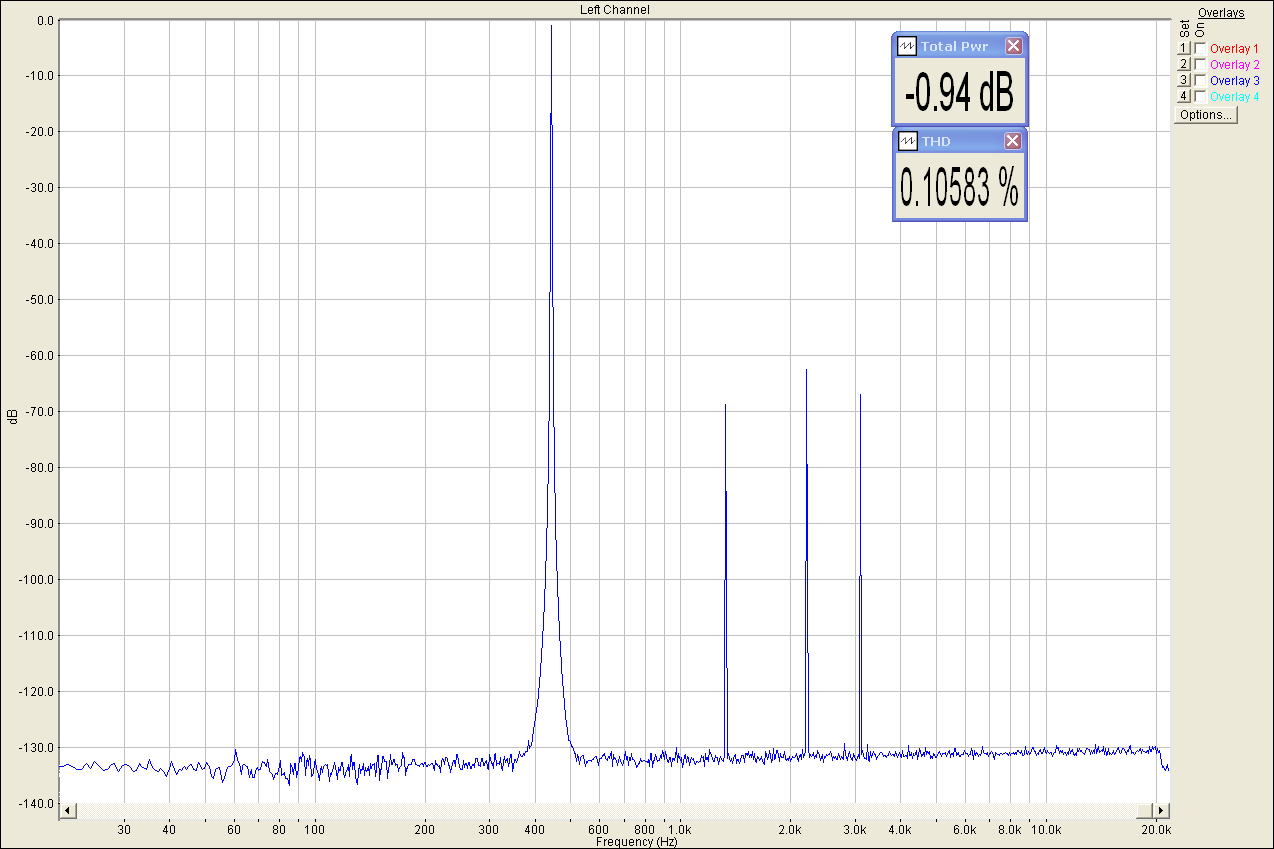Enable the Overlay 2 On checkbox

coord(1200,64)
